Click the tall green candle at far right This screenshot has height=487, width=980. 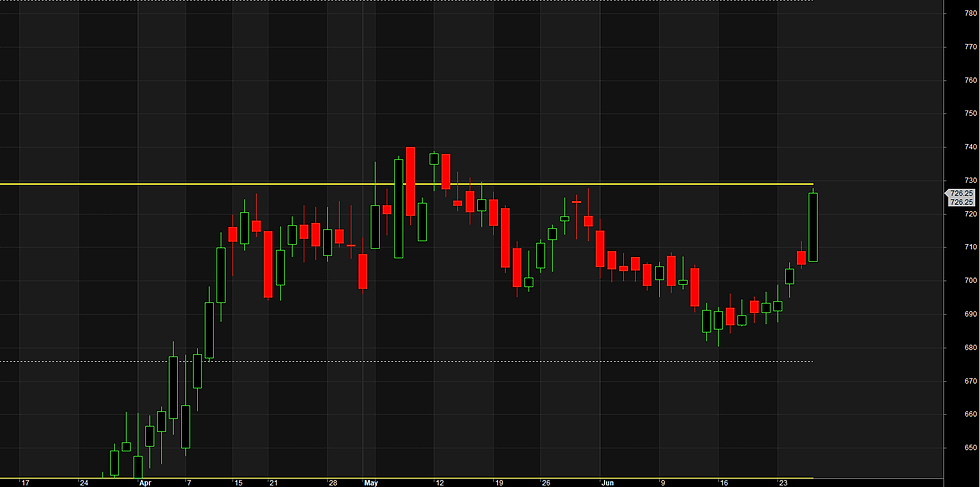(x=813, y=227)
